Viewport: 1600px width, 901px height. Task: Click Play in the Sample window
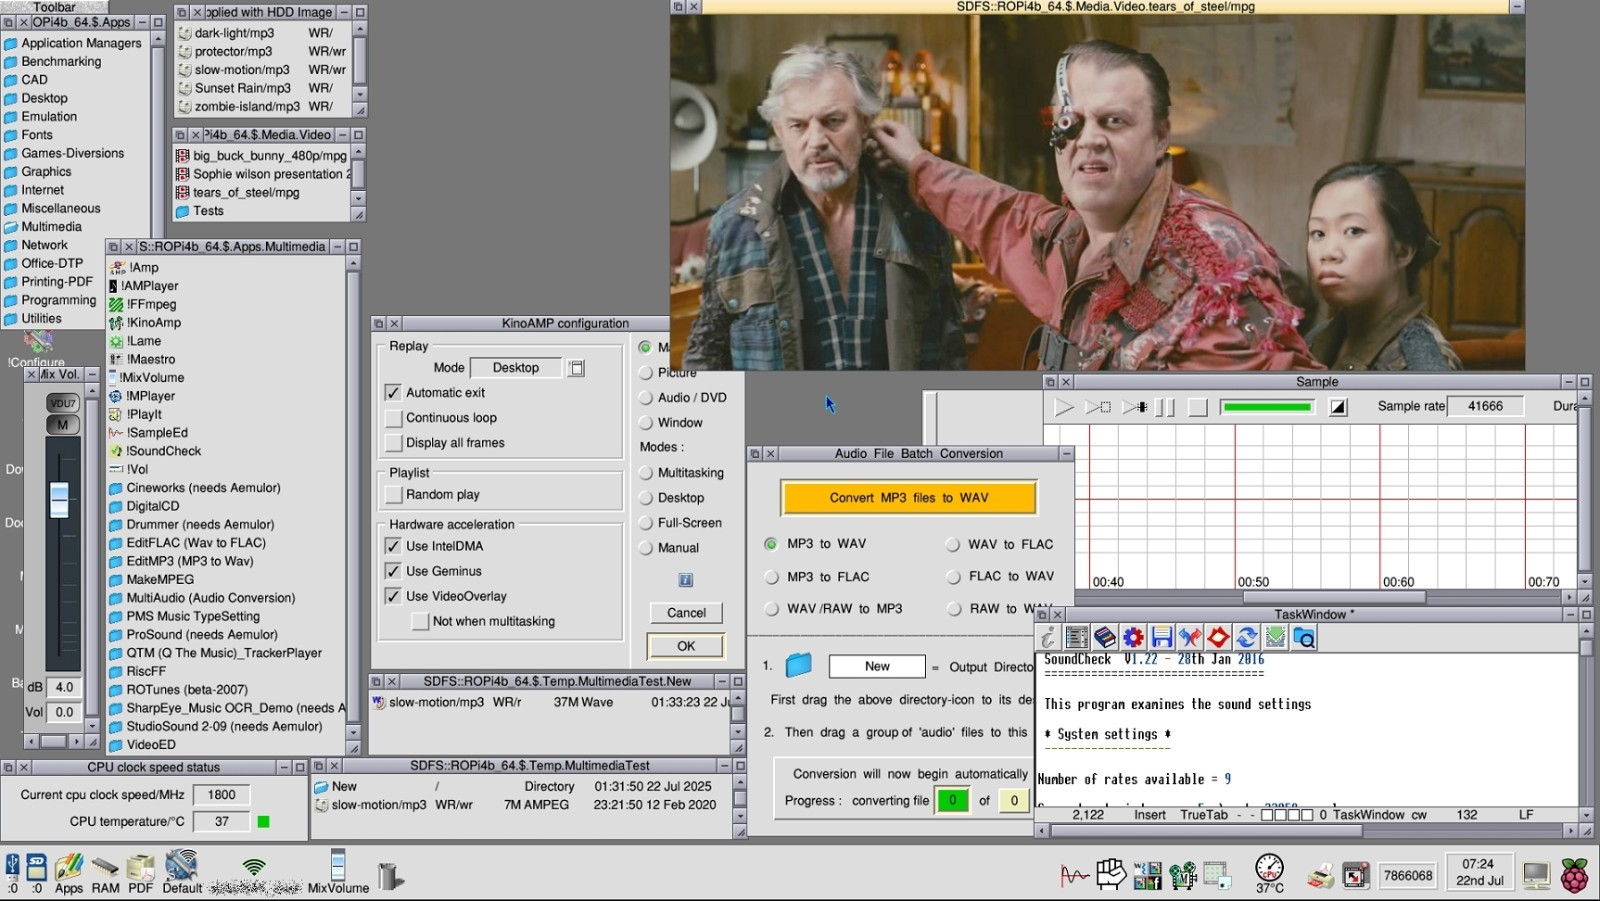click(x=1064, y=407)
